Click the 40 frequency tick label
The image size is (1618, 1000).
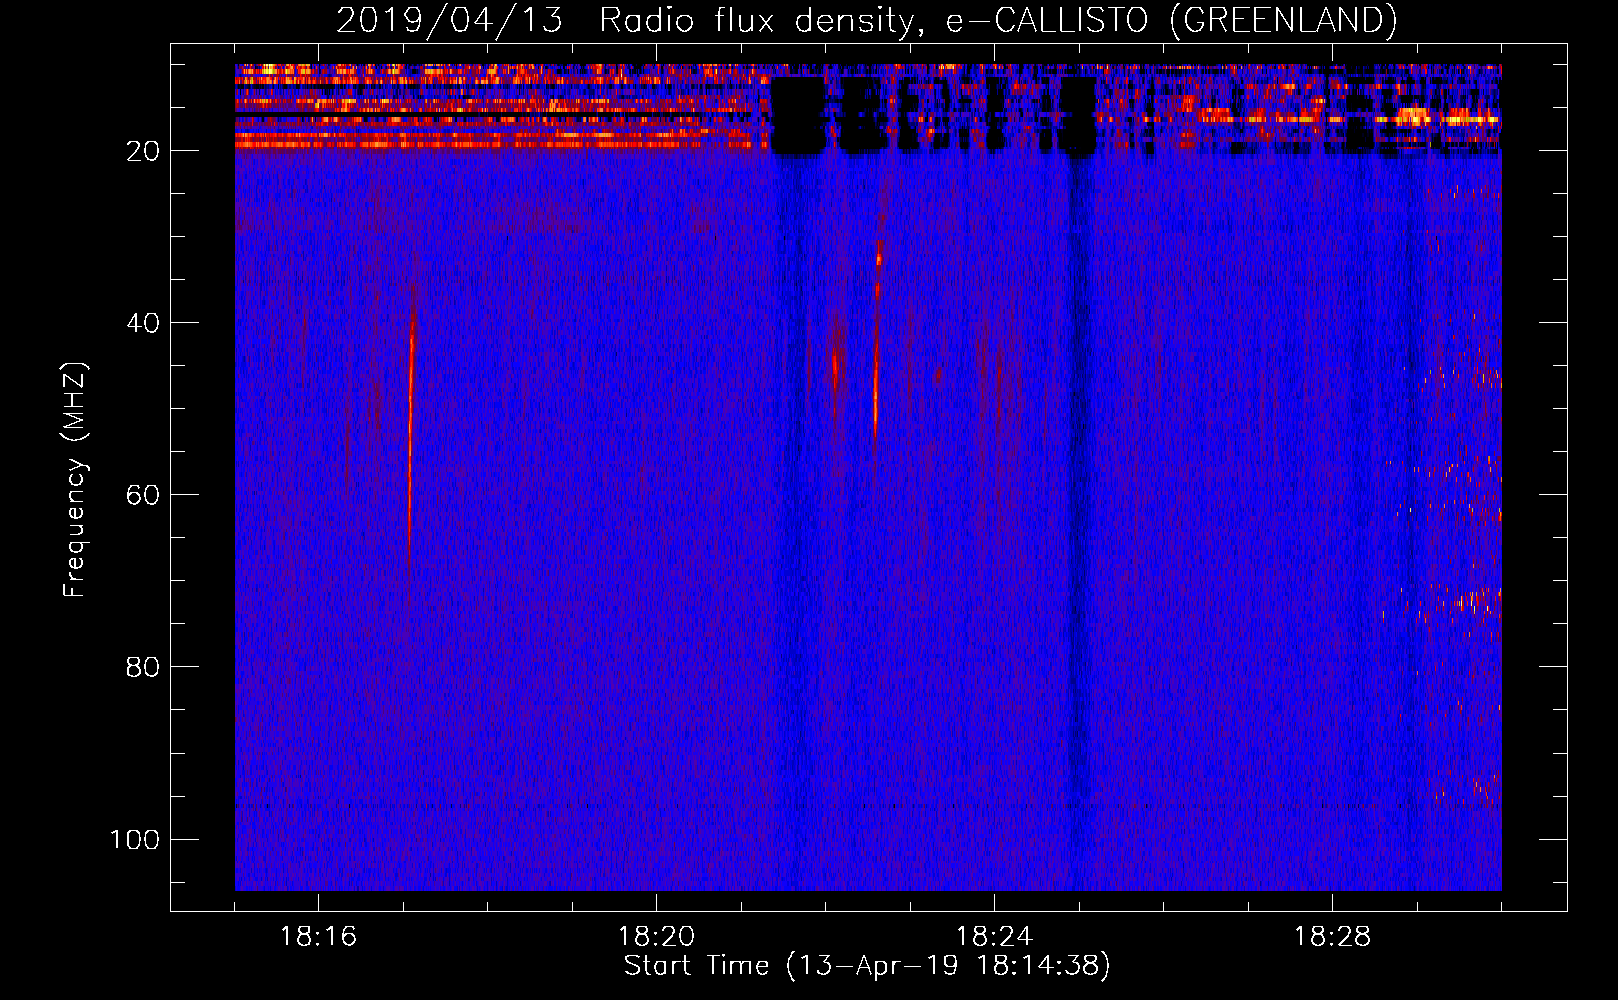pyautogui.click(x=143, y=323)
